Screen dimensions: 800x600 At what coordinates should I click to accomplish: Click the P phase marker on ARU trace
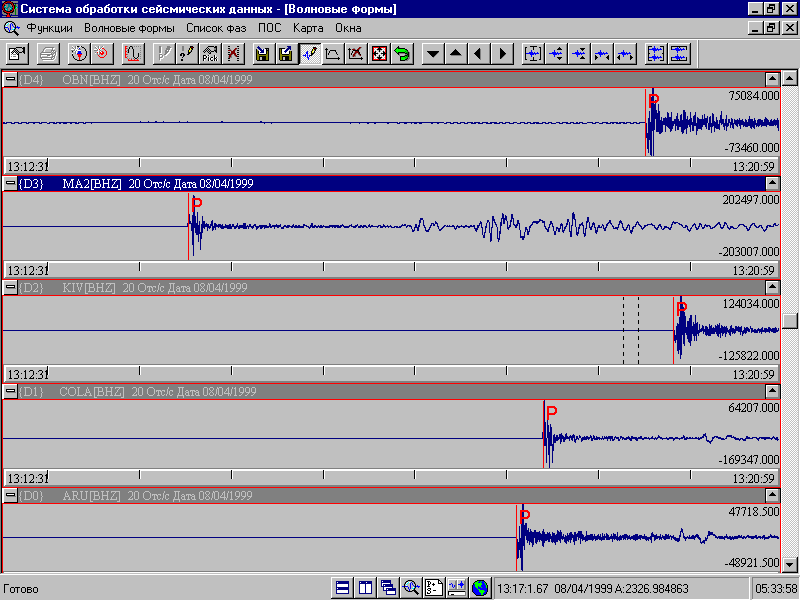coord(525,516)
